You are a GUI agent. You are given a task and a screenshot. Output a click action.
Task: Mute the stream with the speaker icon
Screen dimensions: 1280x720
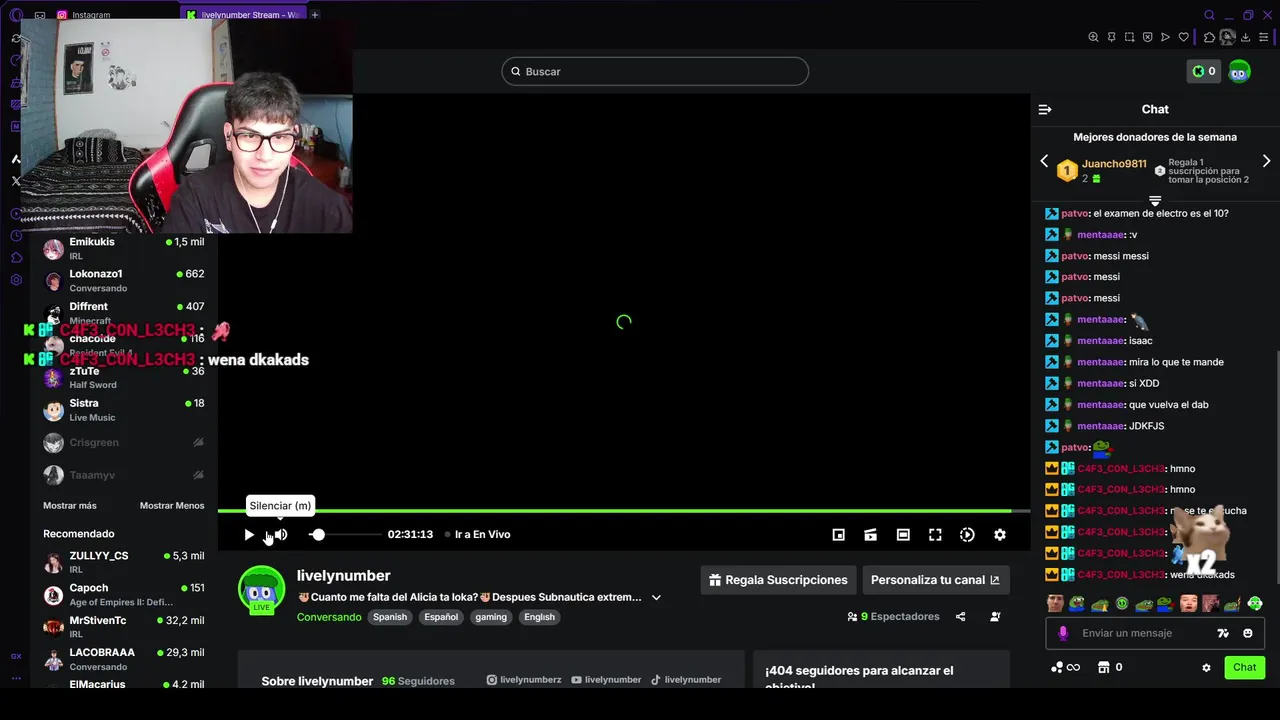[x=281, y=535]
